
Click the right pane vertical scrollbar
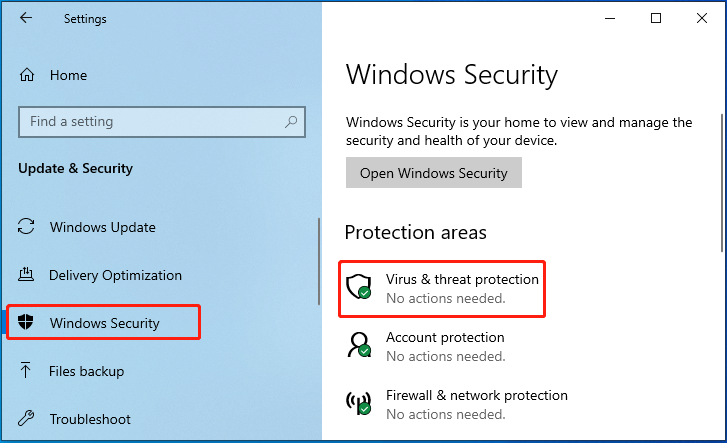click(721, 183)
